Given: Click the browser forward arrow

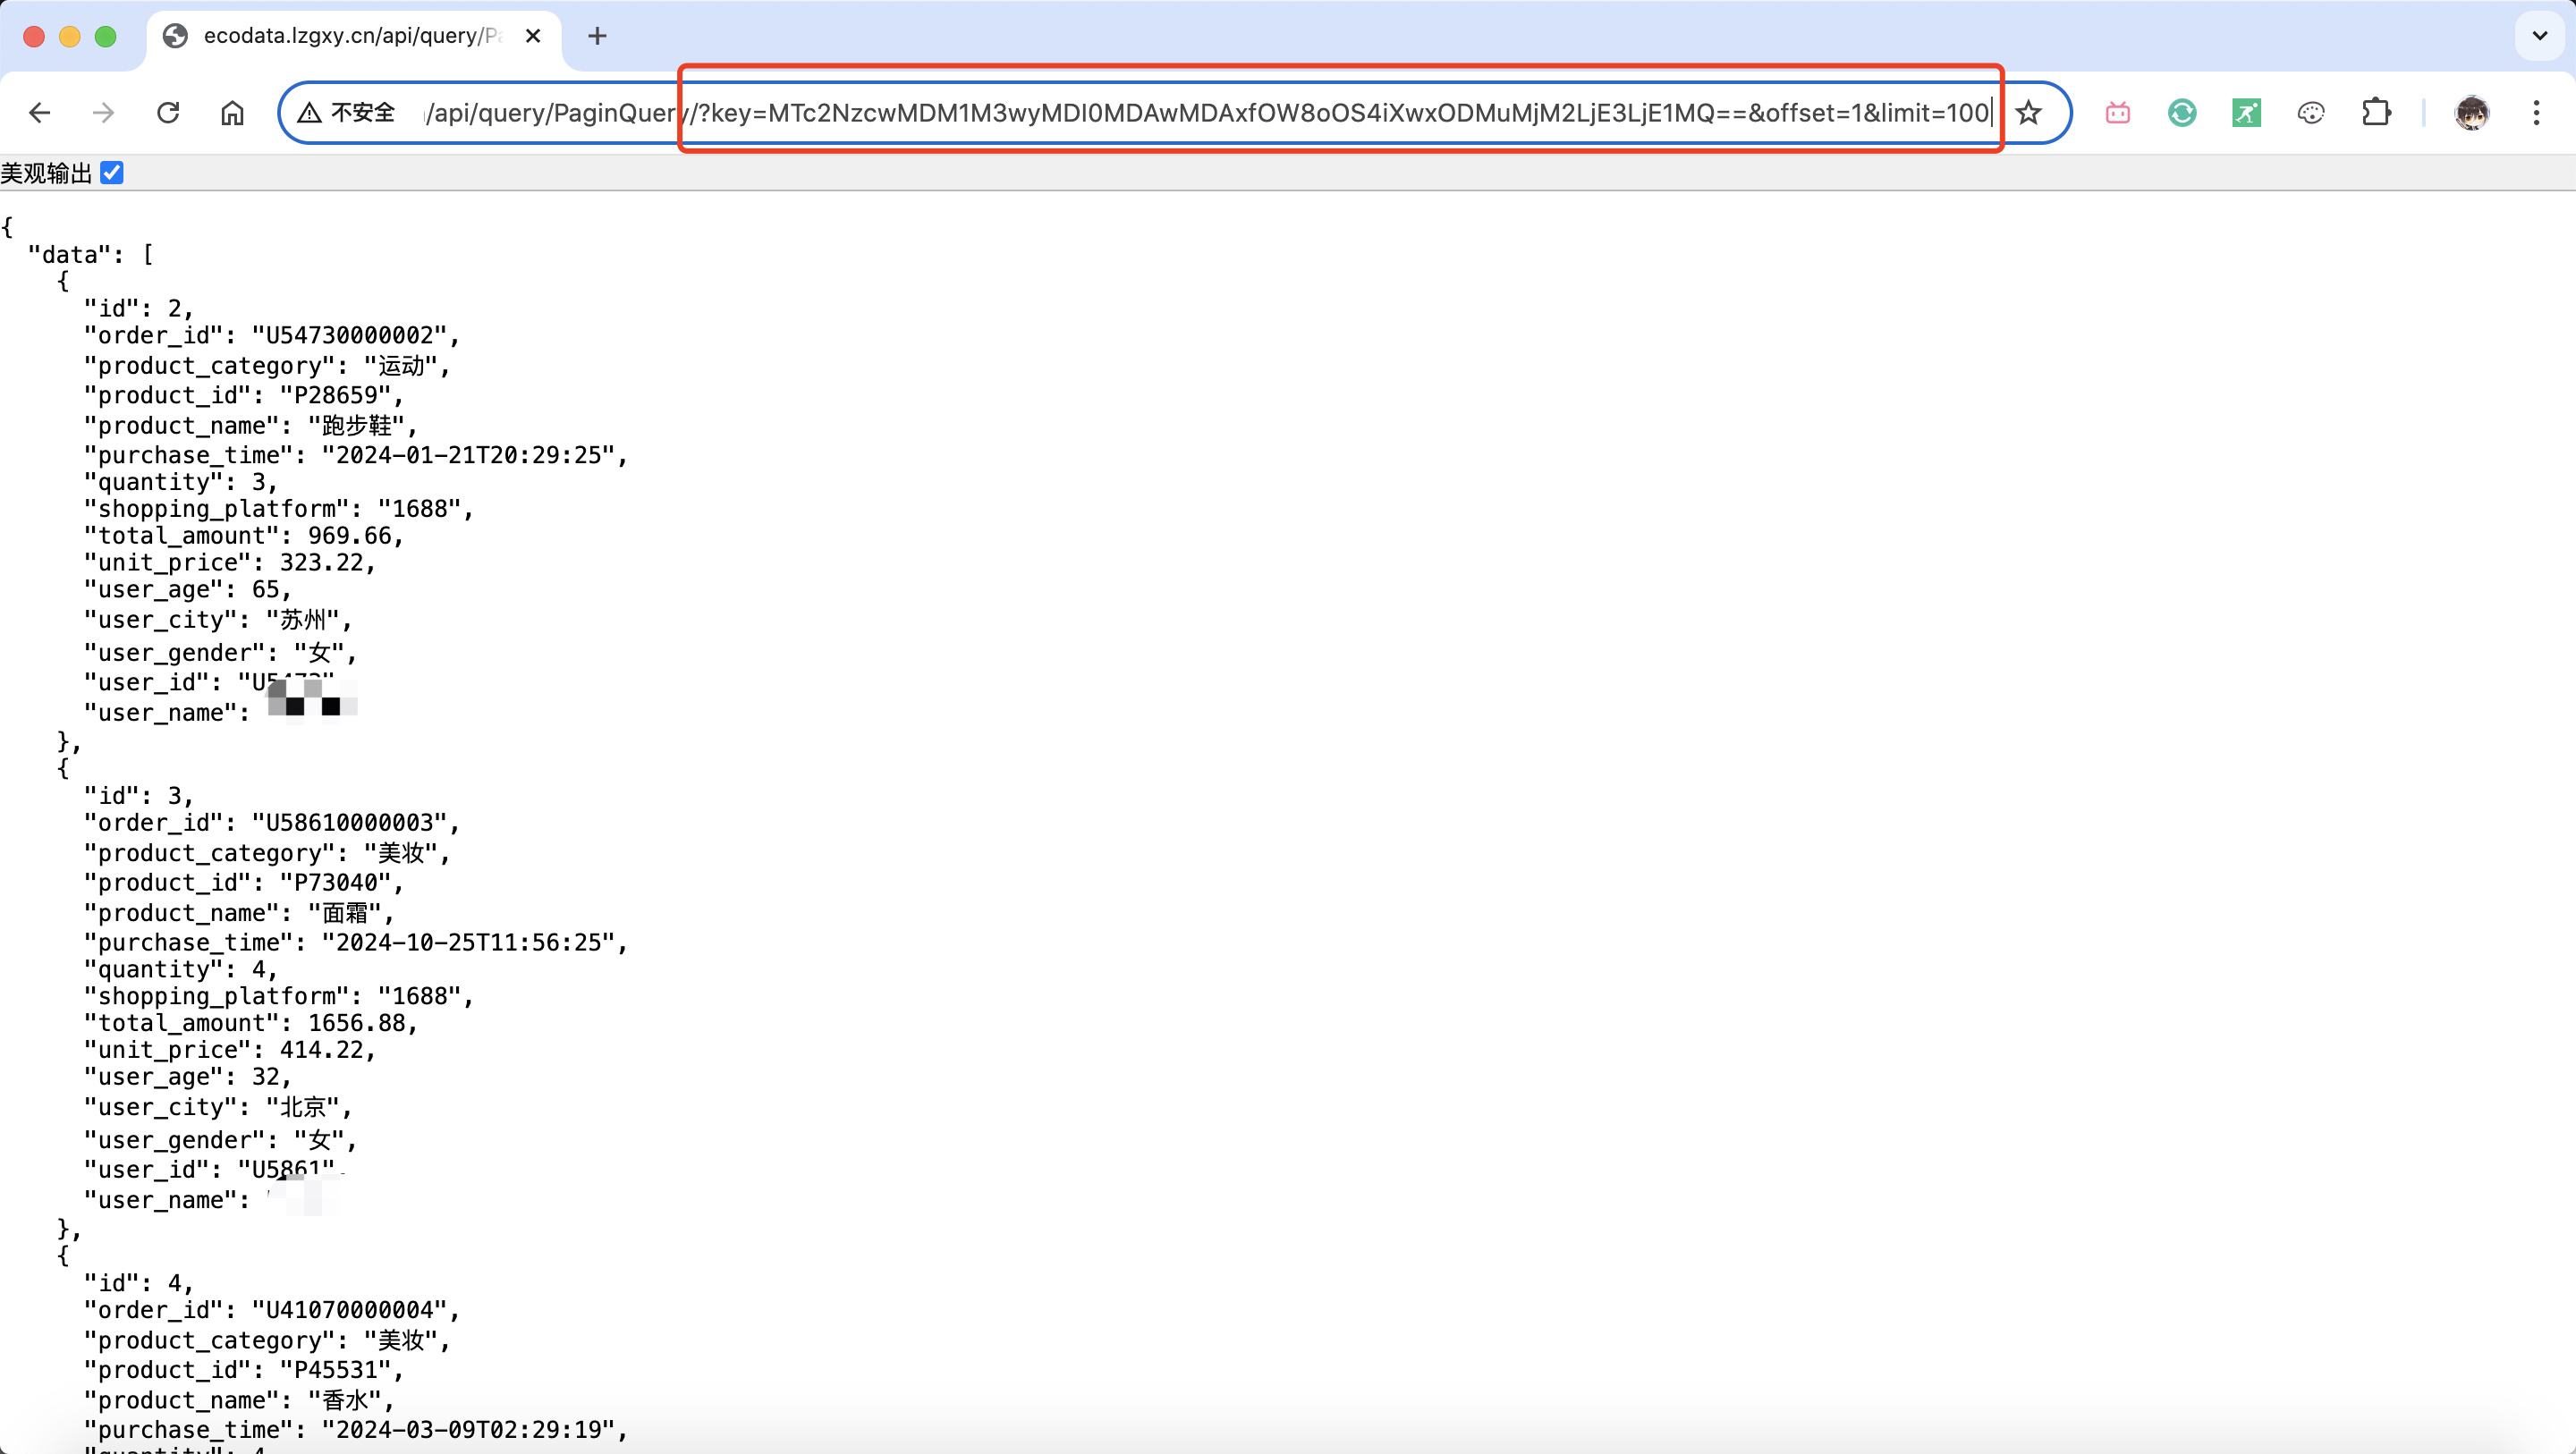Looking at the screenshot, I should (103, 113).
